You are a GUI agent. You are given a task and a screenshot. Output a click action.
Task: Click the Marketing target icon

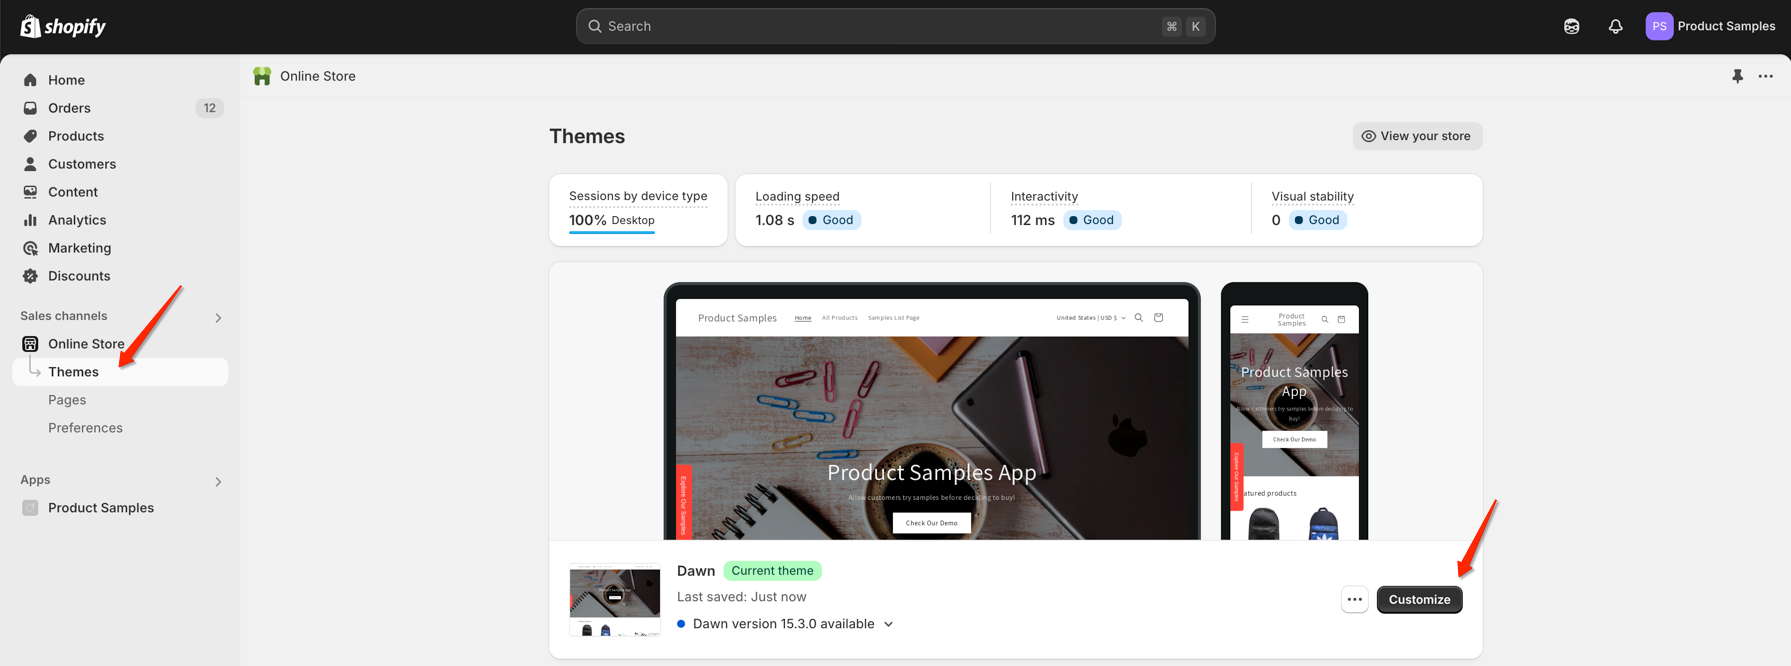(30, 248)
